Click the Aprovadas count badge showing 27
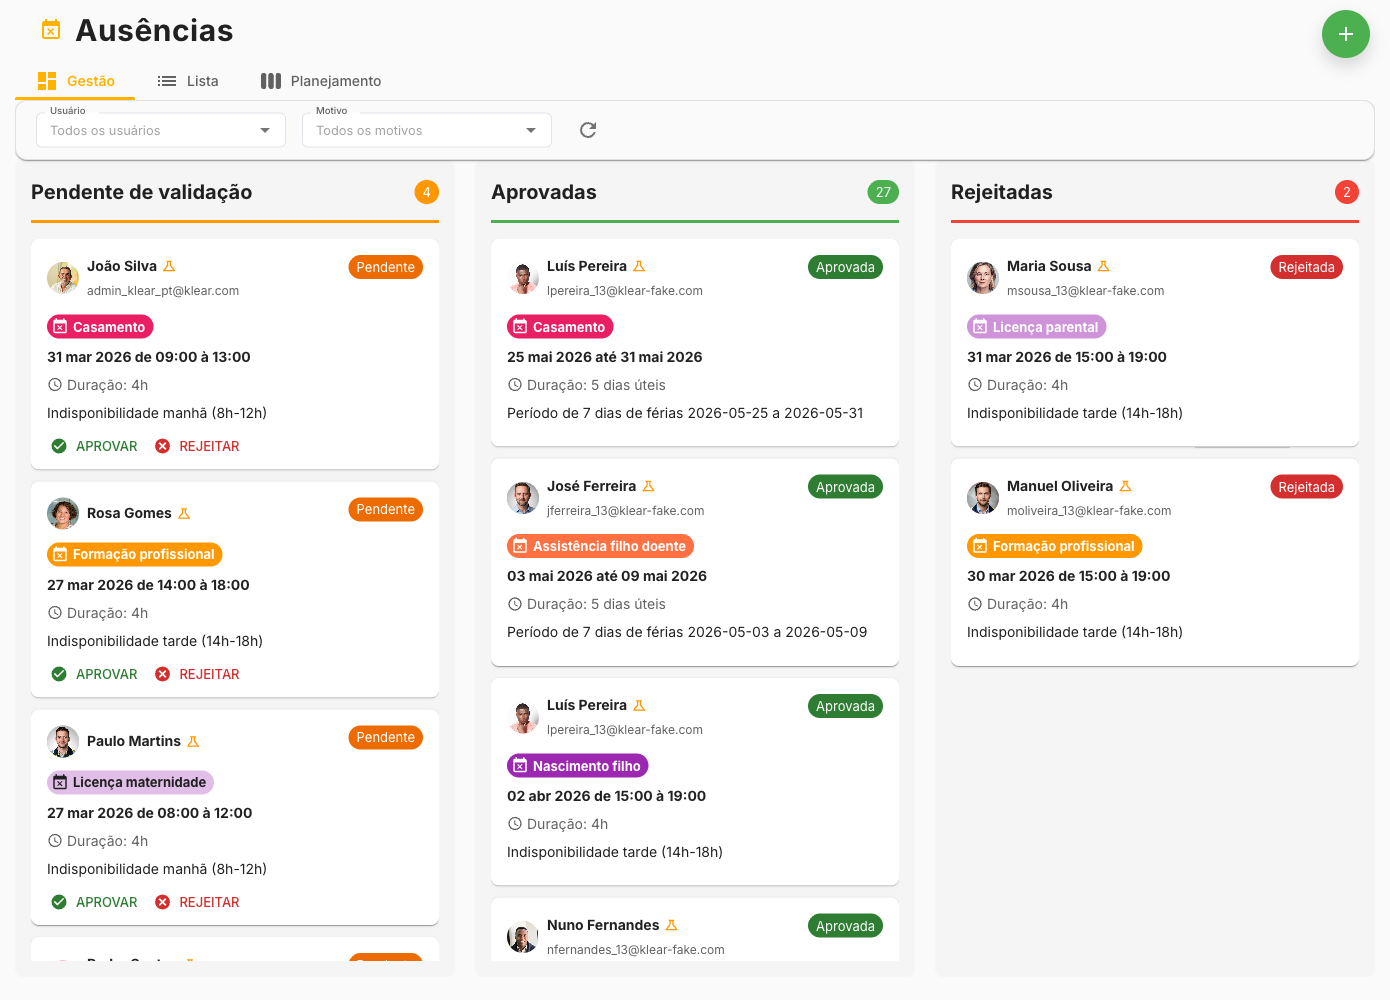Viewport: 1390px width, 1000px height. pyautogui.click(x=882, y=192)
